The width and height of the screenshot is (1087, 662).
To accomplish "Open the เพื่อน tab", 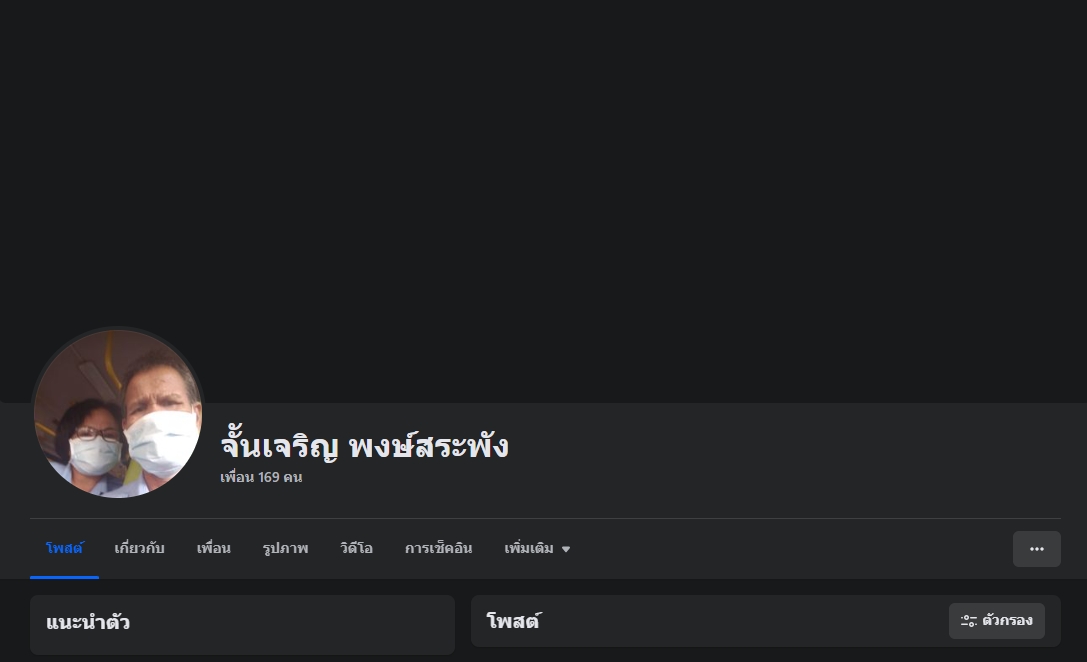I will coord(214,548).
